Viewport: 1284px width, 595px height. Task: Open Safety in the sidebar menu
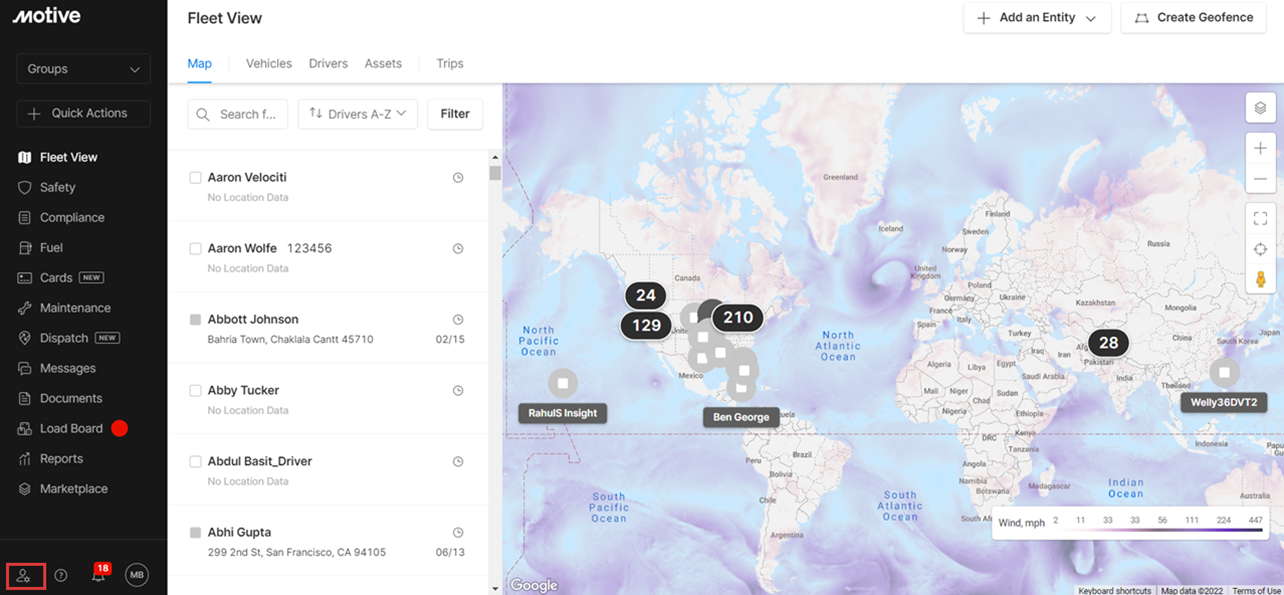[58, 187]
